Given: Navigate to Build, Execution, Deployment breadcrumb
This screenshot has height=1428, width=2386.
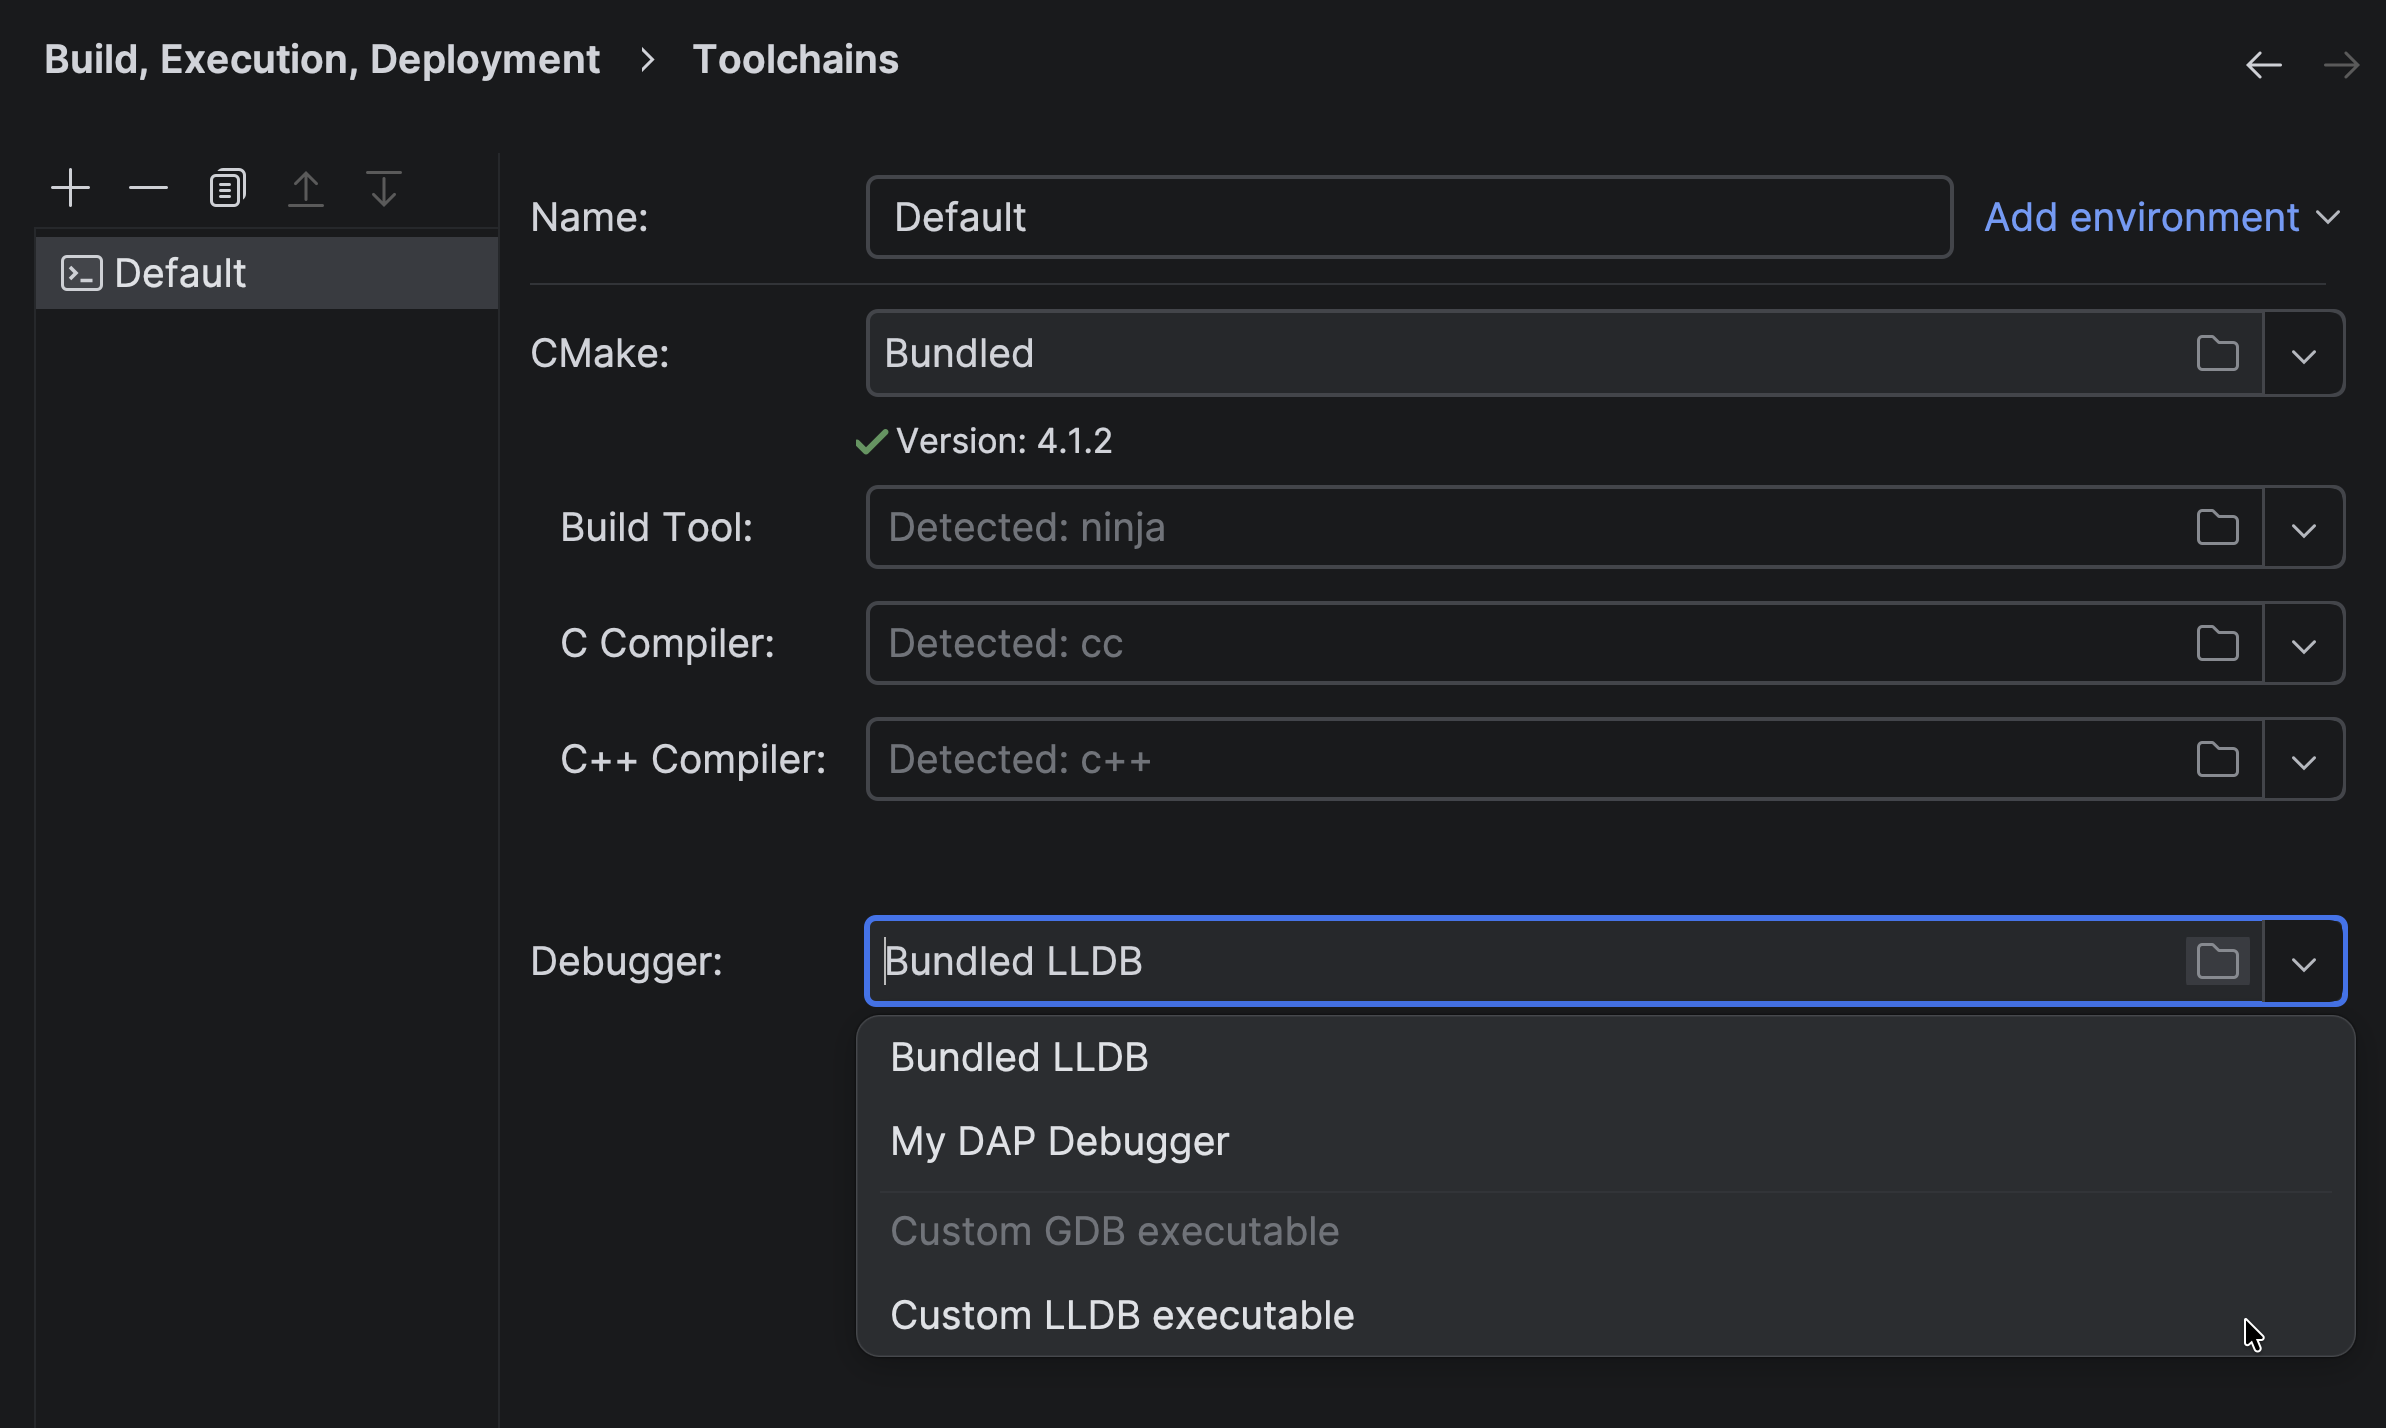Looking at the screenshot, I should tap(322, 58).
